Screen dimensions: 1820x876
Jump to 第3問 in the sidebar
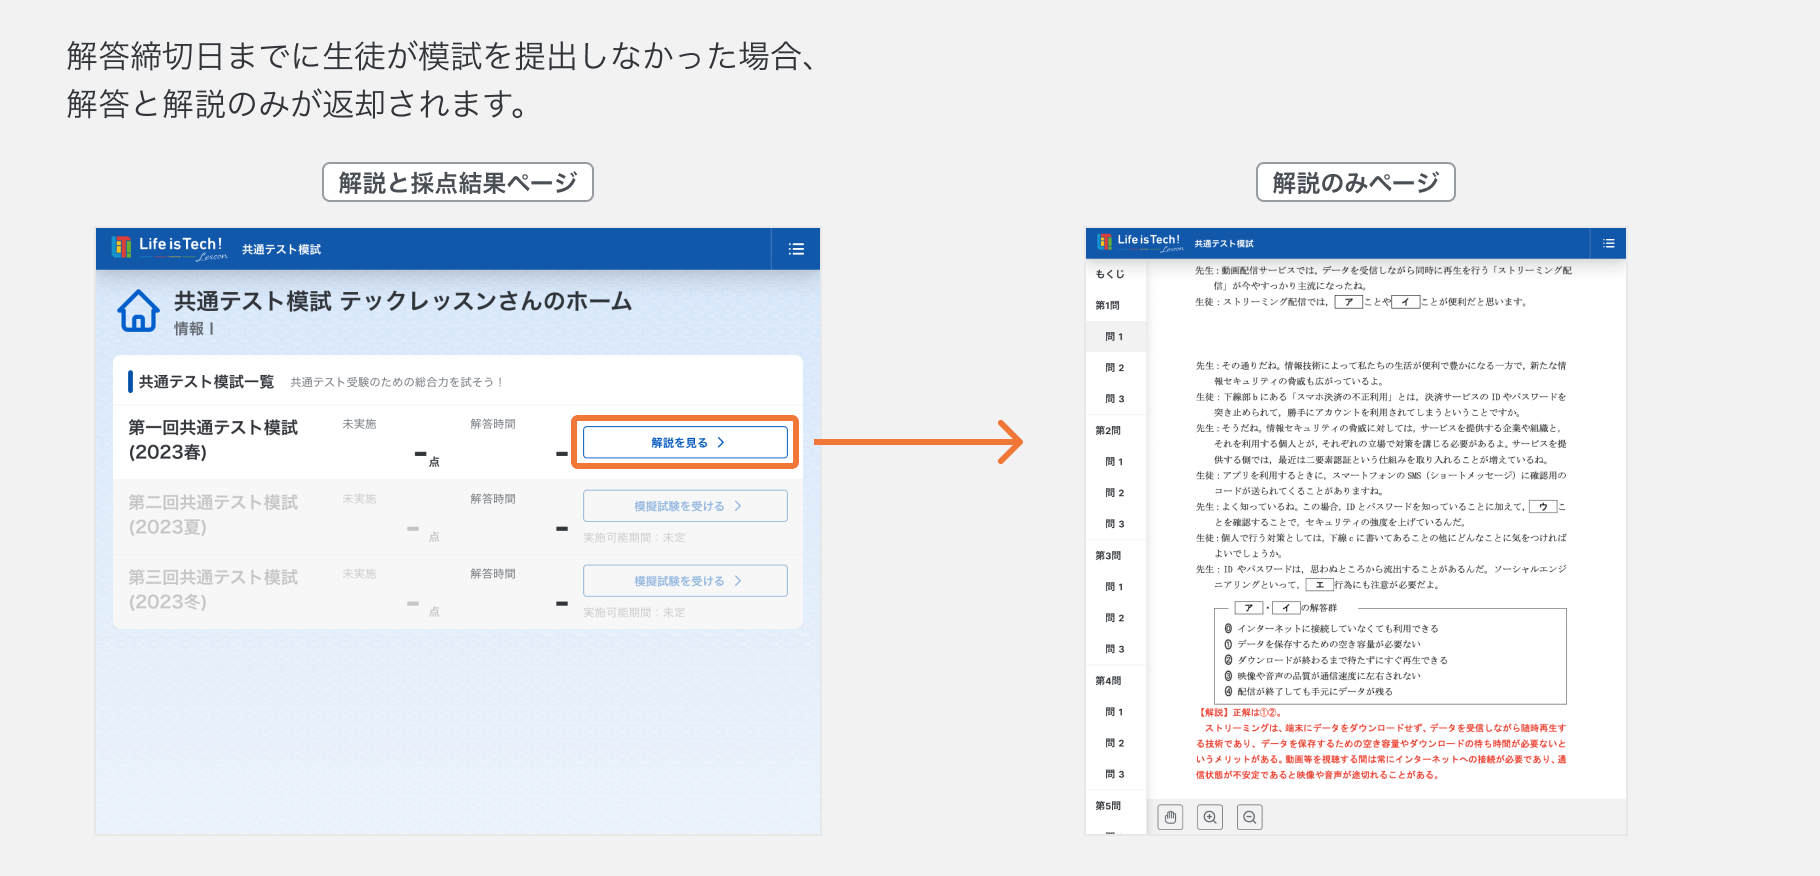1107,555
